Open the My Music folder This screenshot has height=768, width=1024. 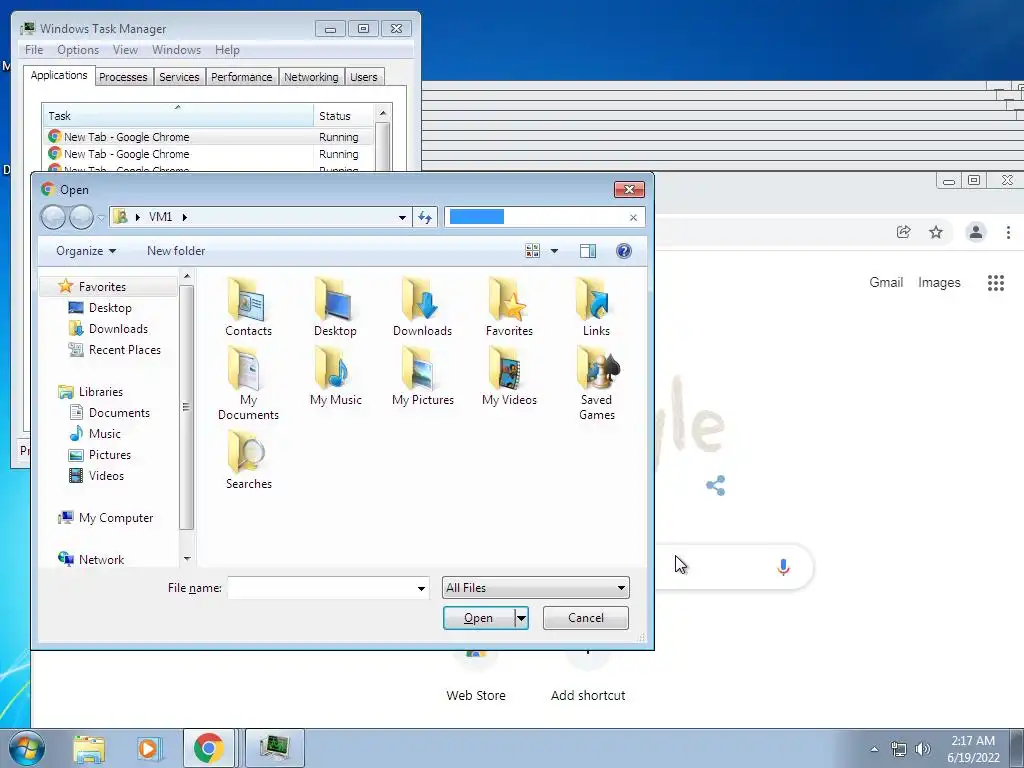[x=336, y=376]
